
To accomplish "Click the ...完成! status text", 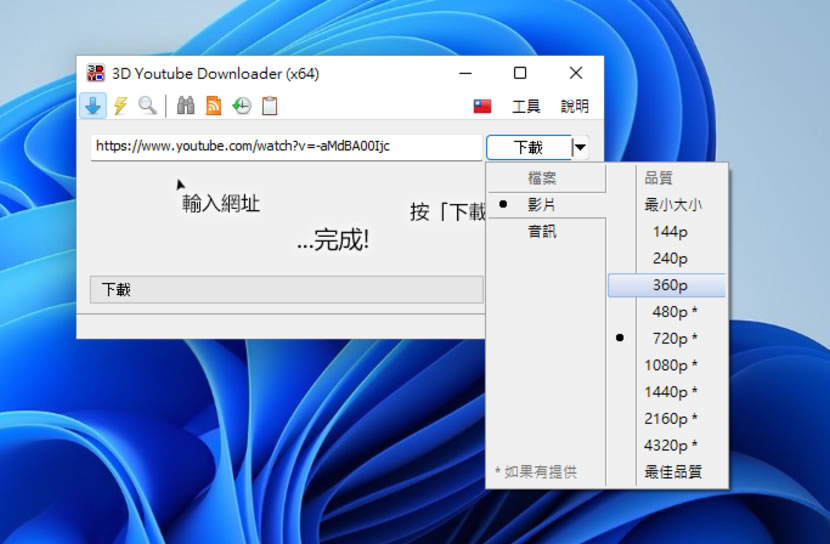I will tap(333, 240).
